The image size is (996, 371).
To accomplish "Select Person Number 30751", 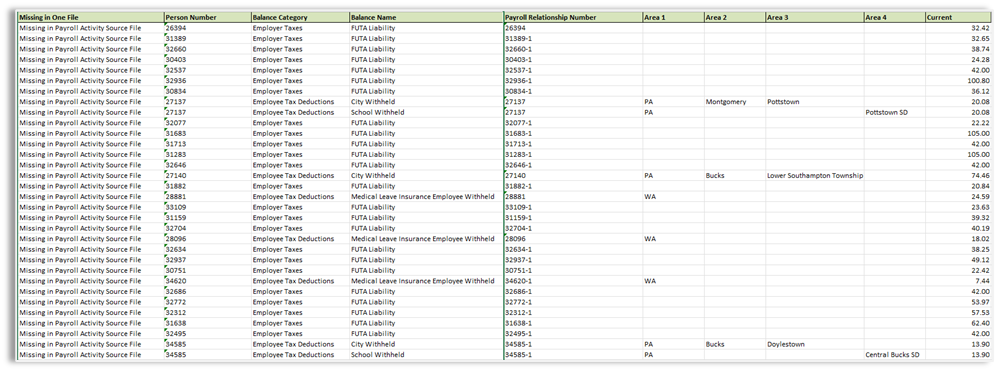I will pos(207,270).
